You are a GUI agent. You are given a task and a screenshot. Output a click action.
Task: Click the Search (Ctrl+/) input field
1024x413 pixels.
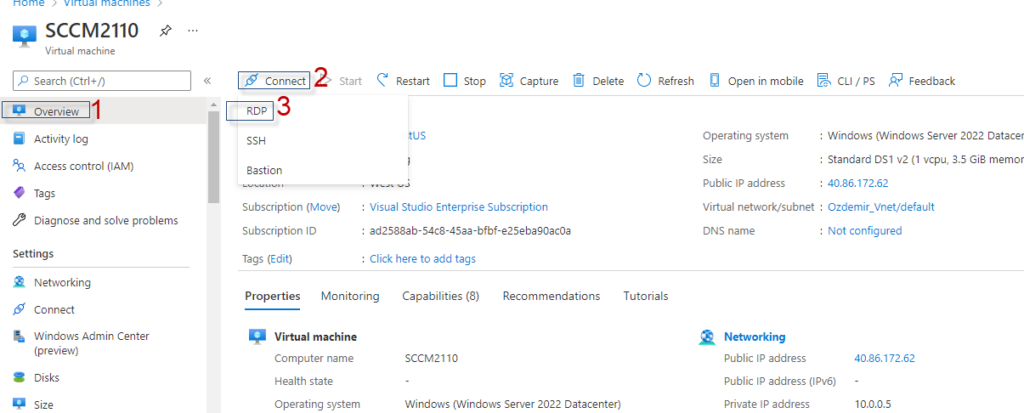click(x=102, y=81)
